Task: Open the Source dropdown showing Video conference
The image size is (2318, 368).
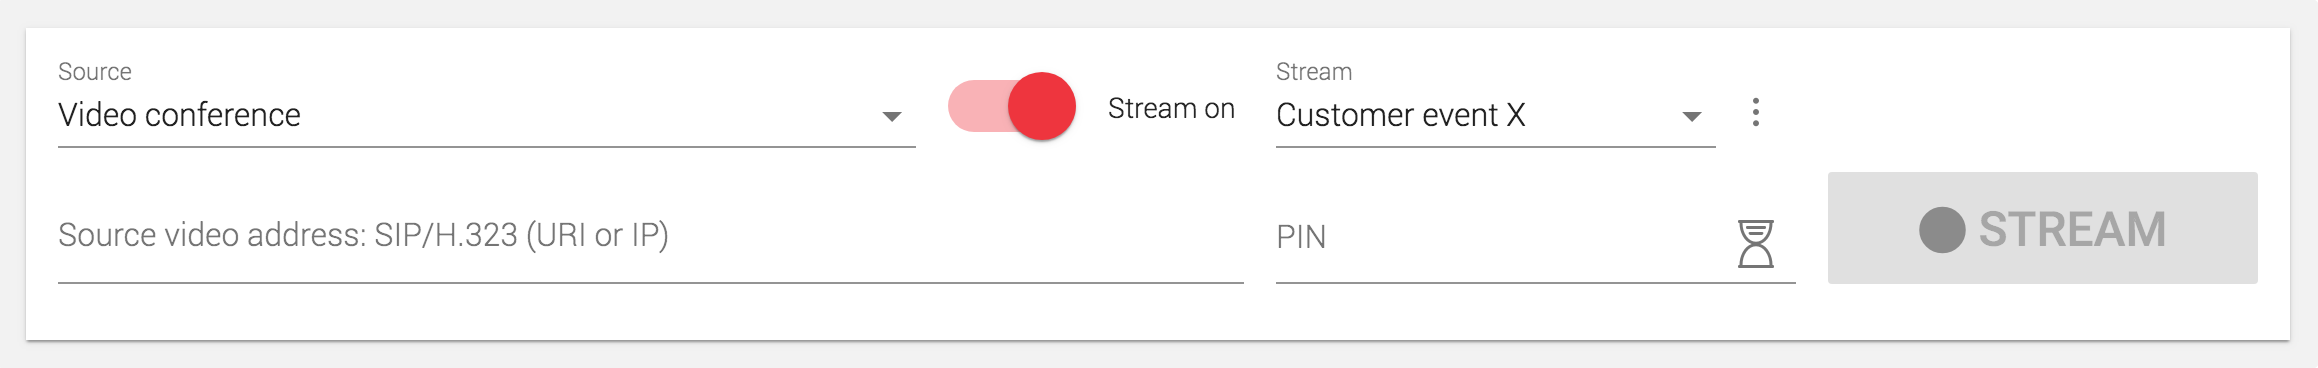Action: [x=487, y=116]
